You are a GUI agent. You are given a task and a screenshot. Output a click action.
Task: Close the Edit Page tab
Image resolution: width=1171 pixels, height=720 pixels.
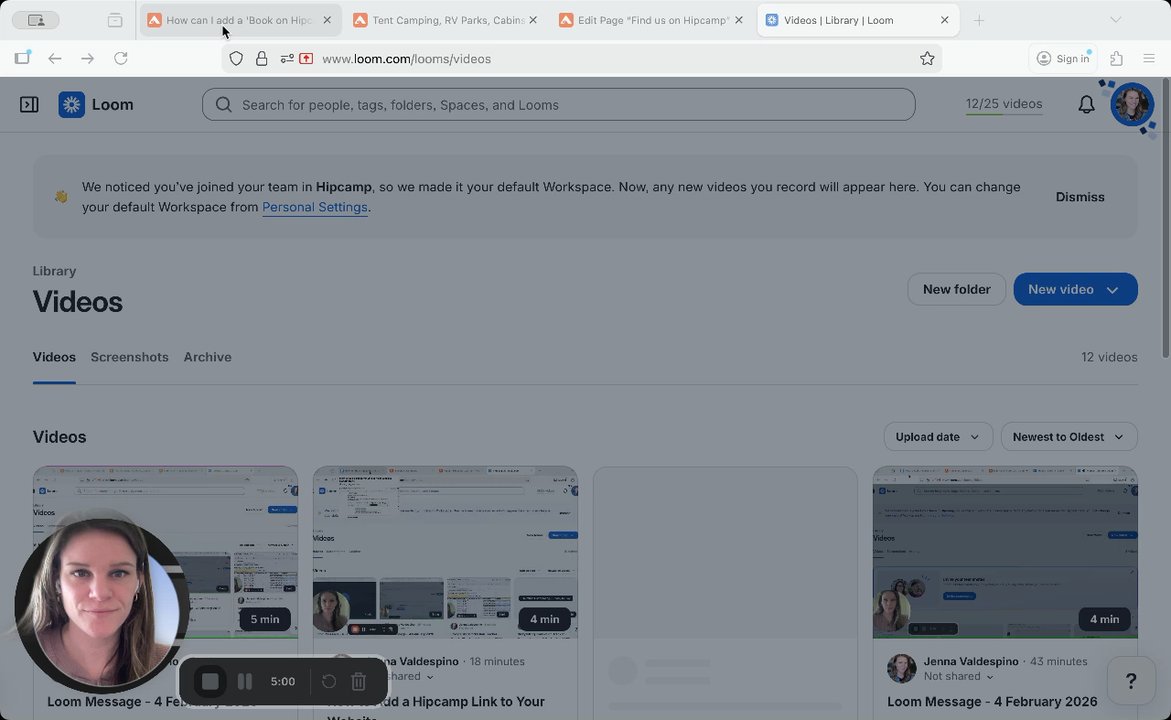[x=739, y=20]
